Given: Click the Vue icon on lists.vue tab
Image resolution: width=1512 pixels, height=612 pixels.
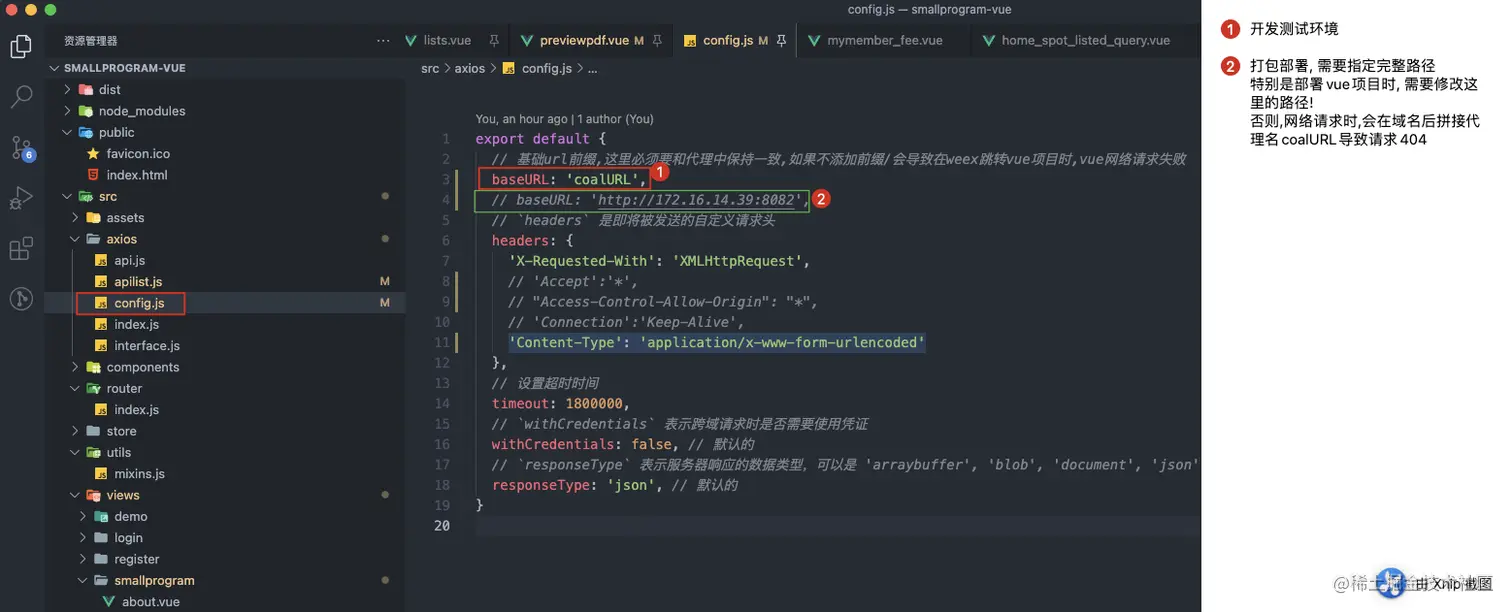Looking at the screenshot, I should 411,41.
